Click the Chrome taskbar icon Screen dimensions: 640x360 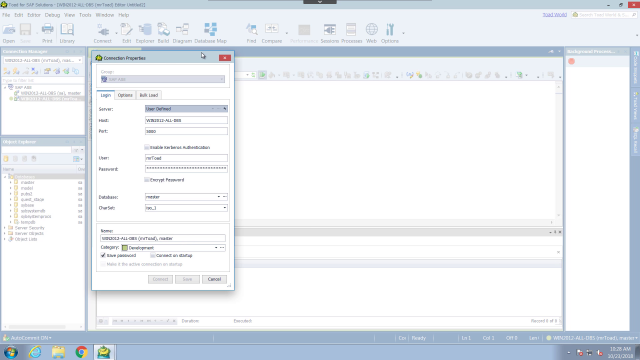tap(82, 352)
